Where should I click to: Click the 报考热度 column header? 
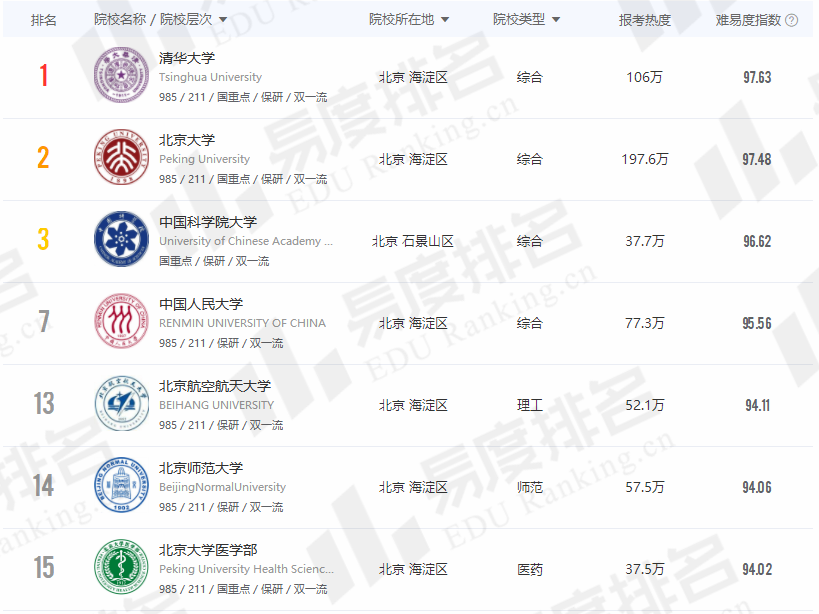pos(645,20)
